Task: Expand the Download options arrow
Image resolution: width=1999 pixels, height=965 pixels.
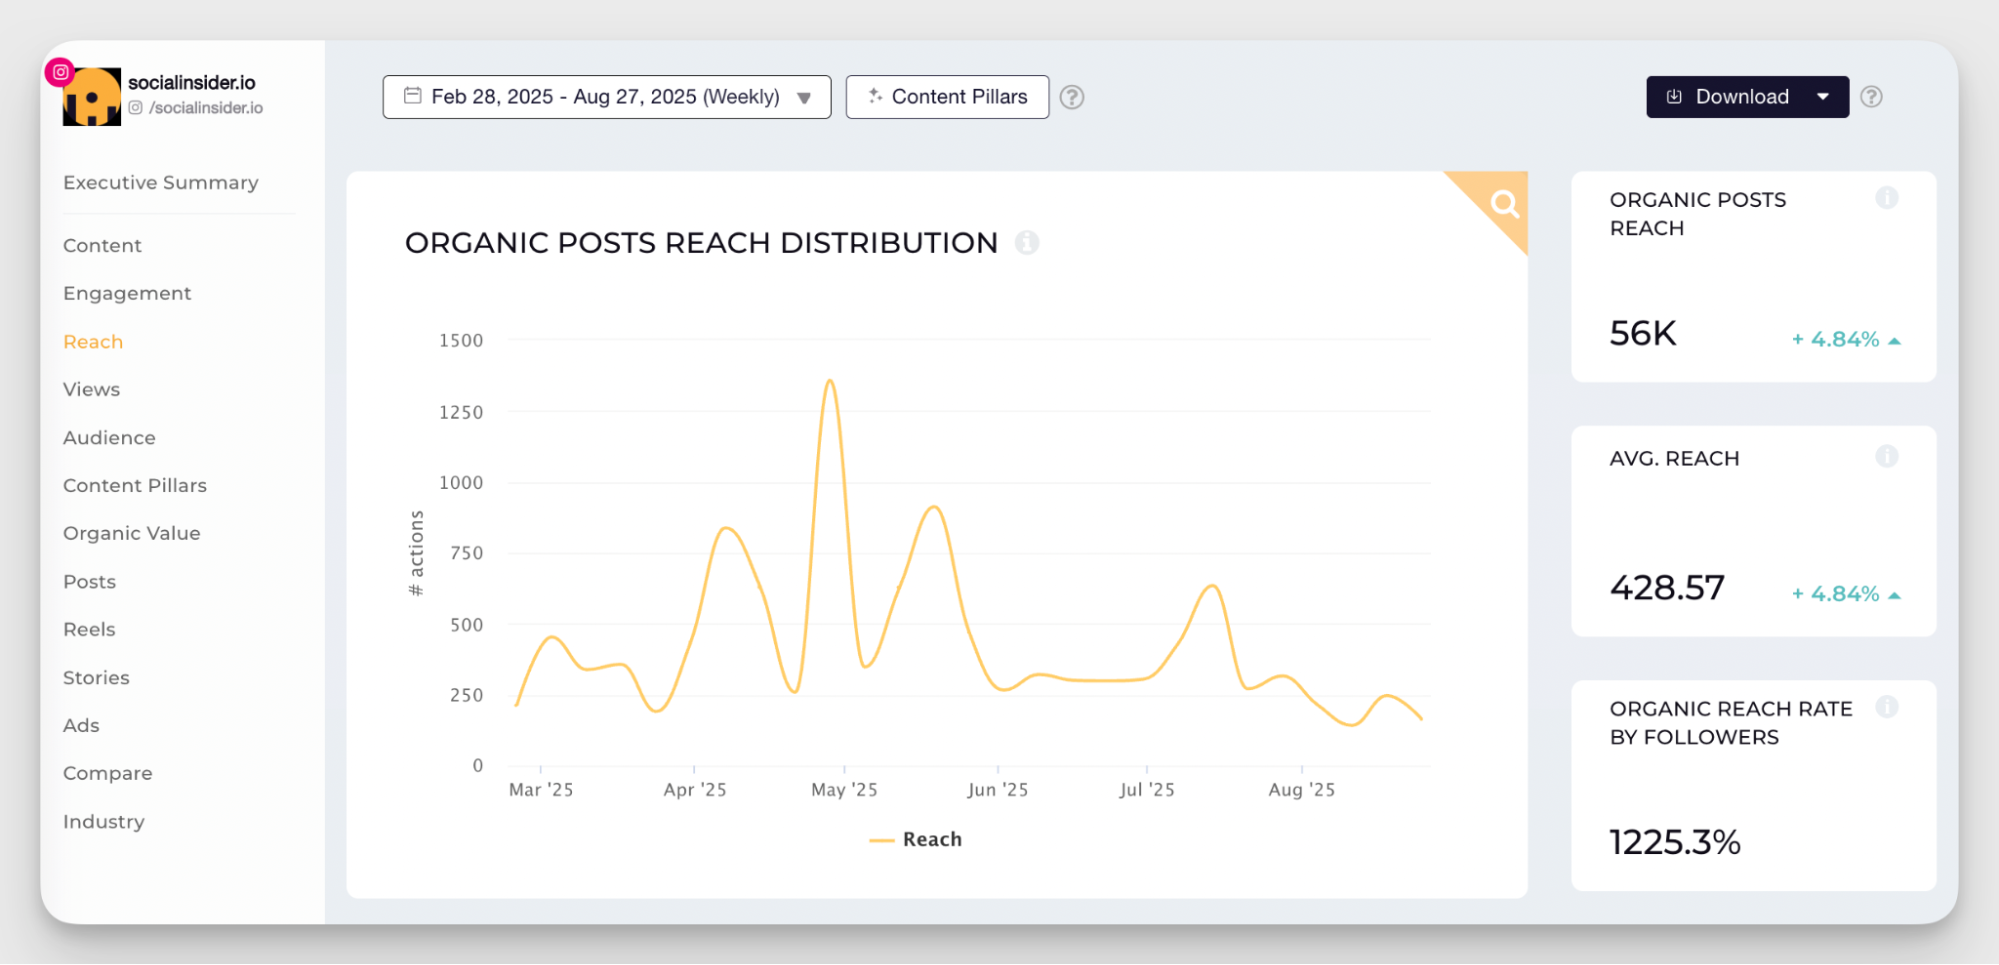Action: [x=1823, y=97]
